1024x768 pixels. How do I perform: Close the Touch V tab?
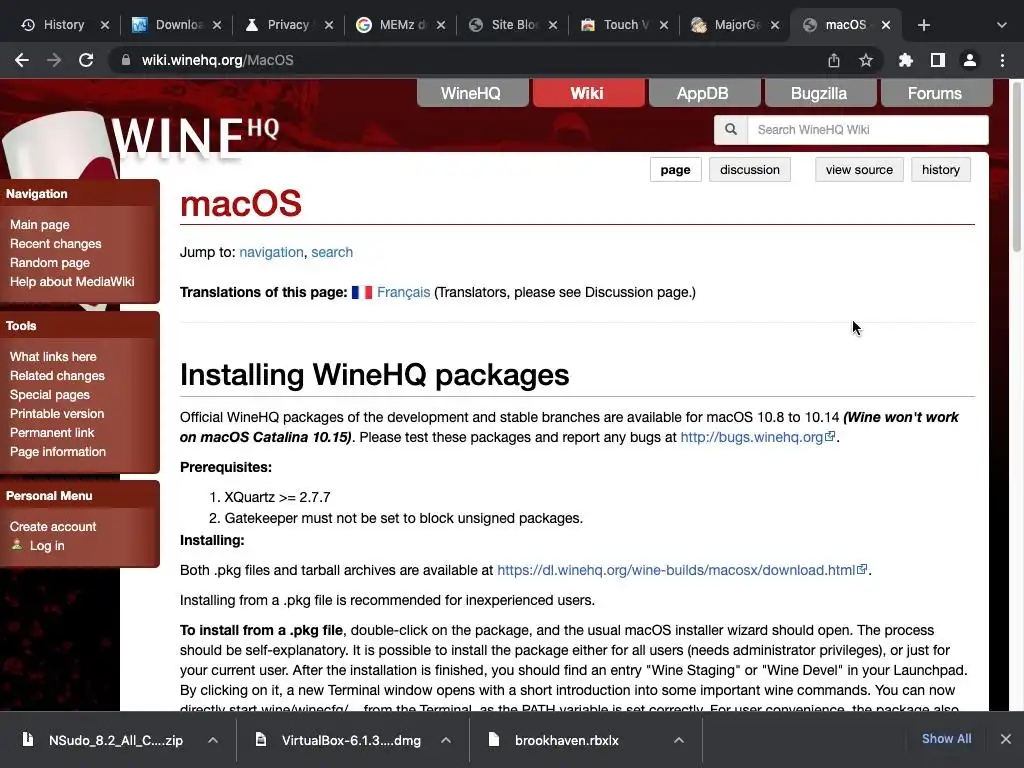(664, 25)
